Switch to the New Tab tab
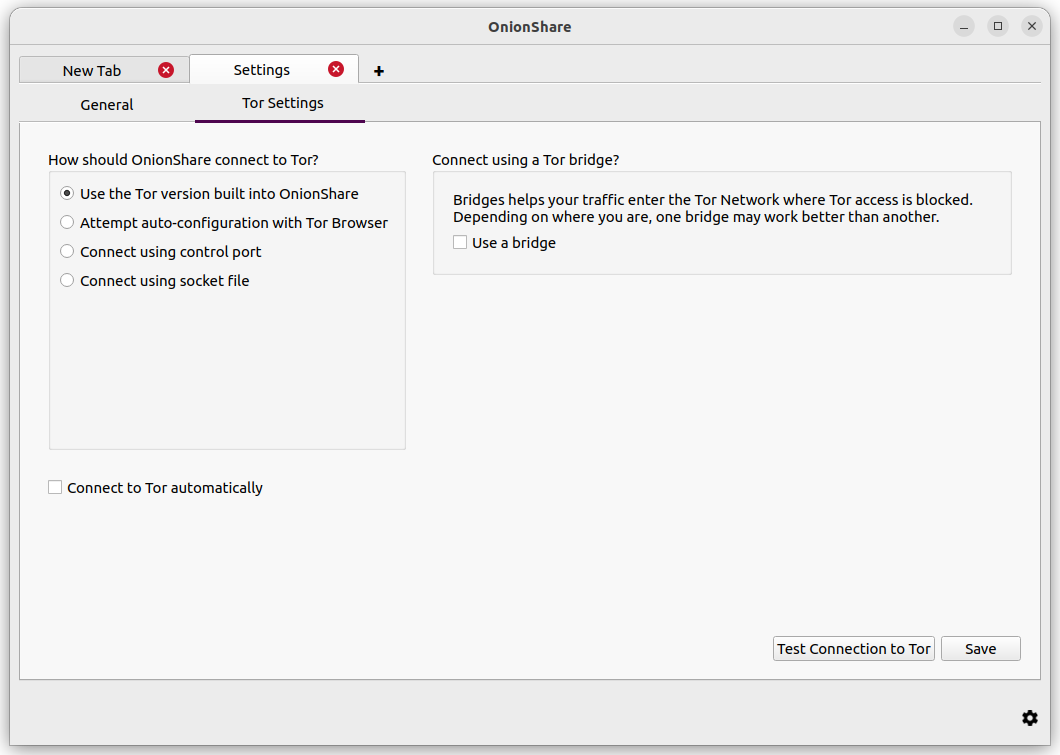 pyautogui.click(x=92, y=70)
